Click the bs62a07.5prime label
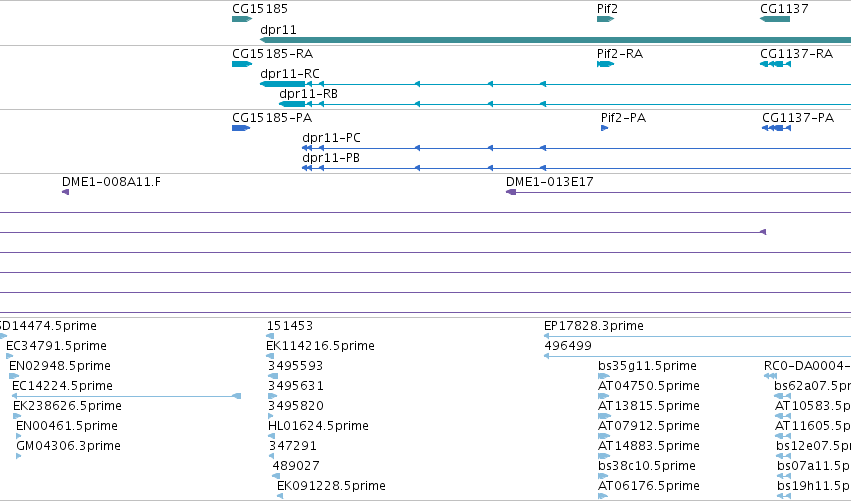This screenshot has width=851, height=501. point(812,386)
